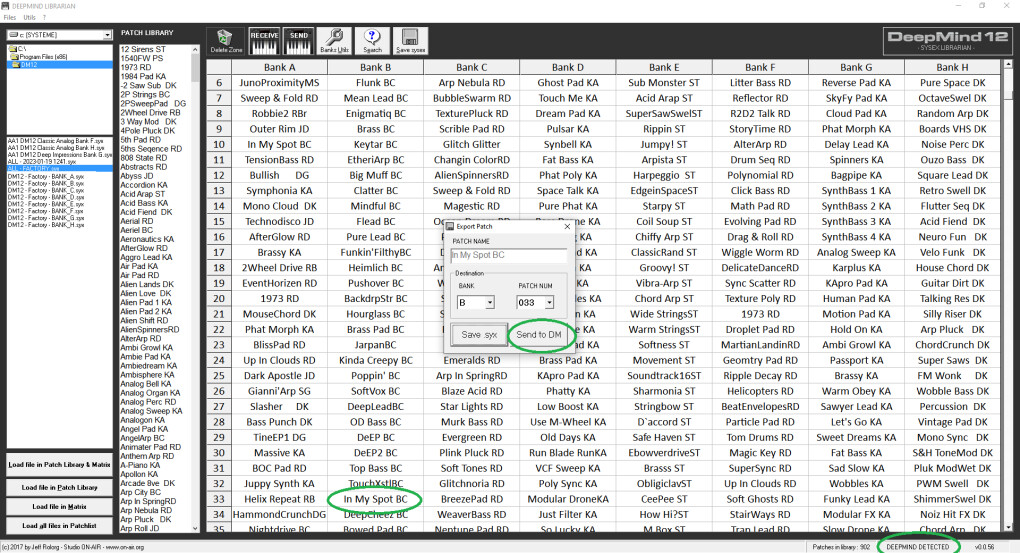
Task: Select Pure Space DK cell
Action: click(x=952, y=83)
